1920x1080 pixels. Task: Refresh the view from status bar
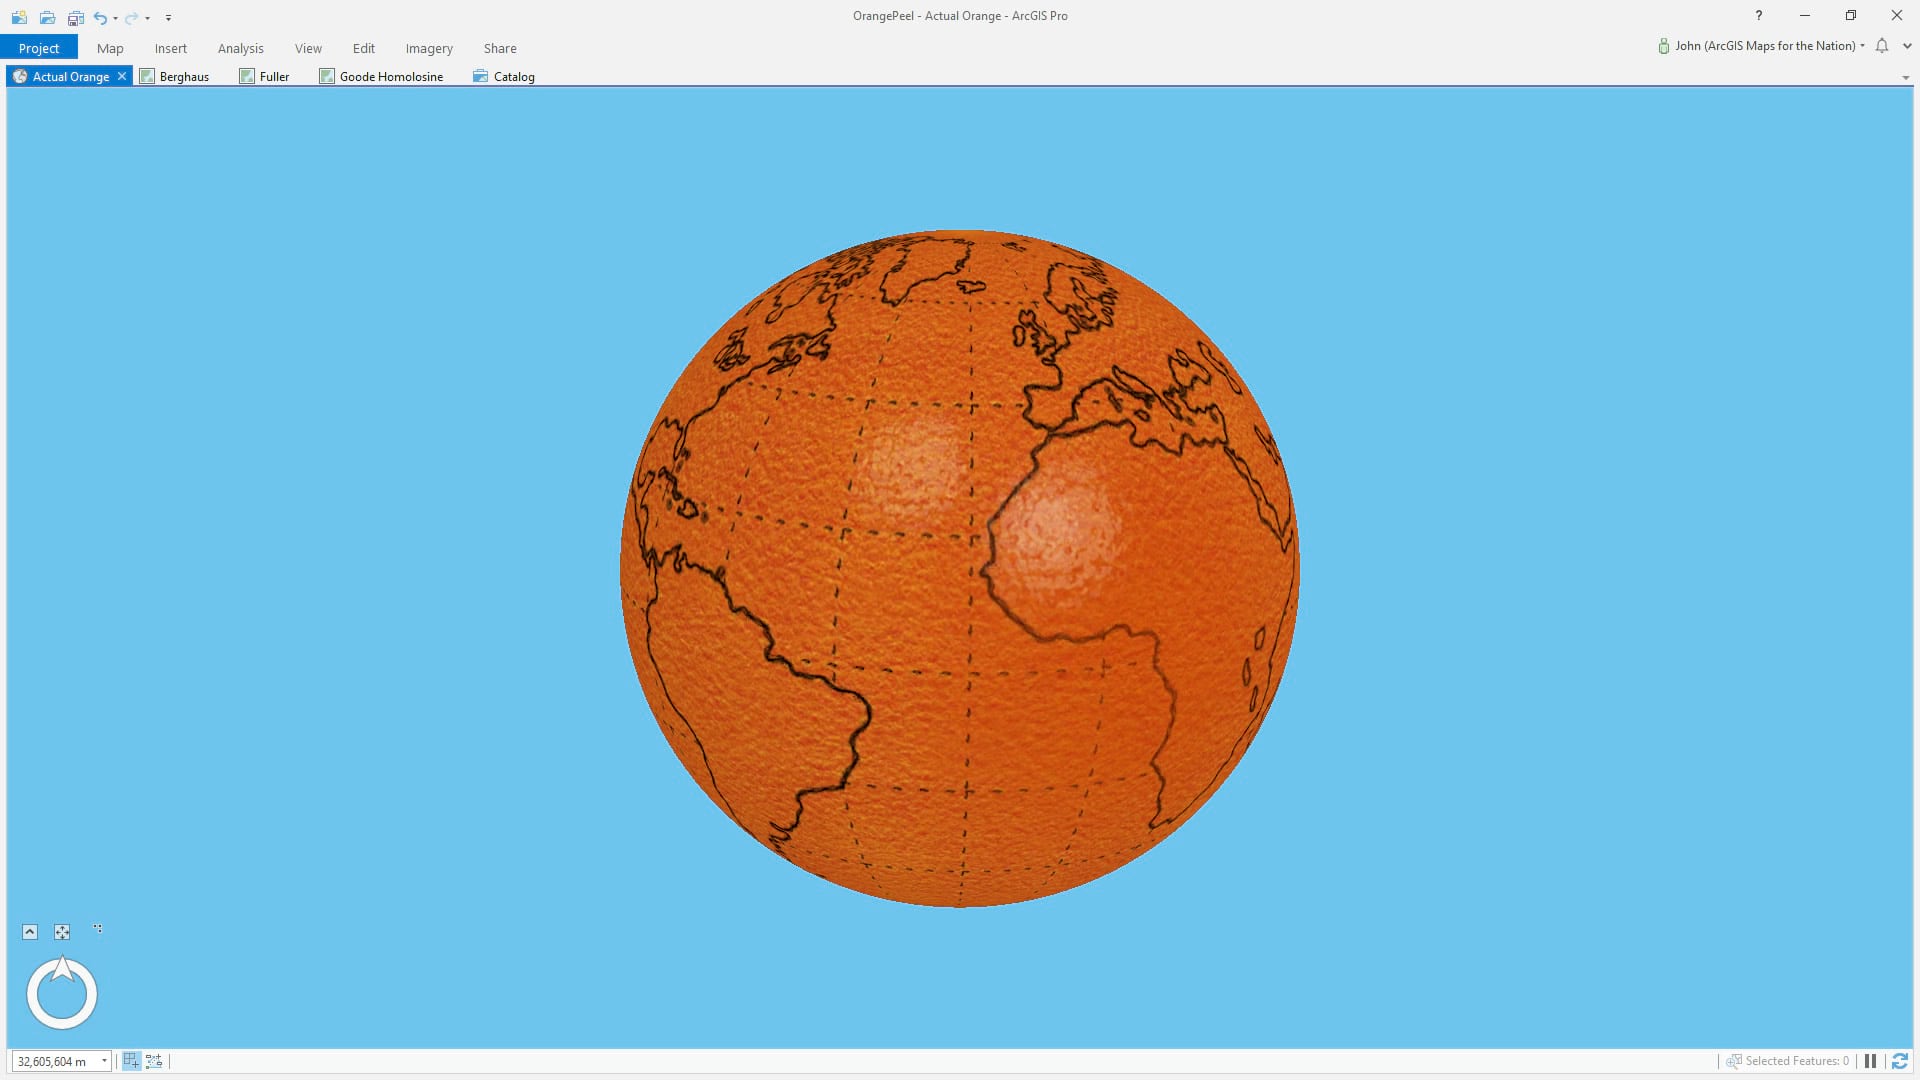pos(1900,1061)
